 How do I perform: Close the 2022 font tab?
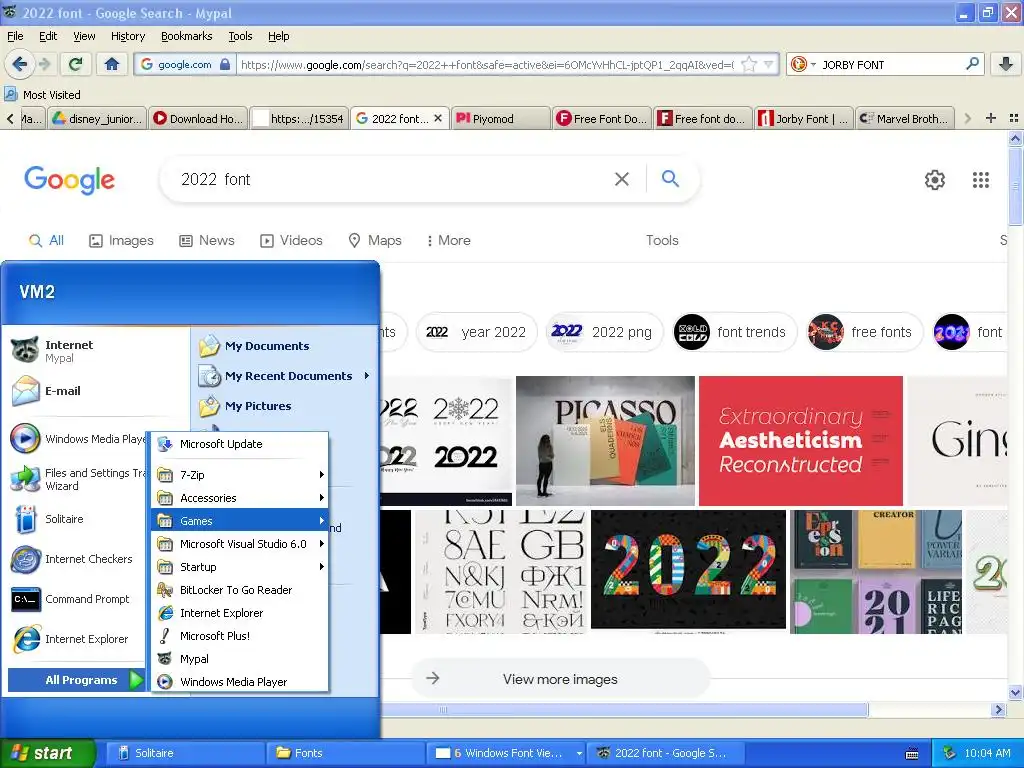tap(438, 118)
